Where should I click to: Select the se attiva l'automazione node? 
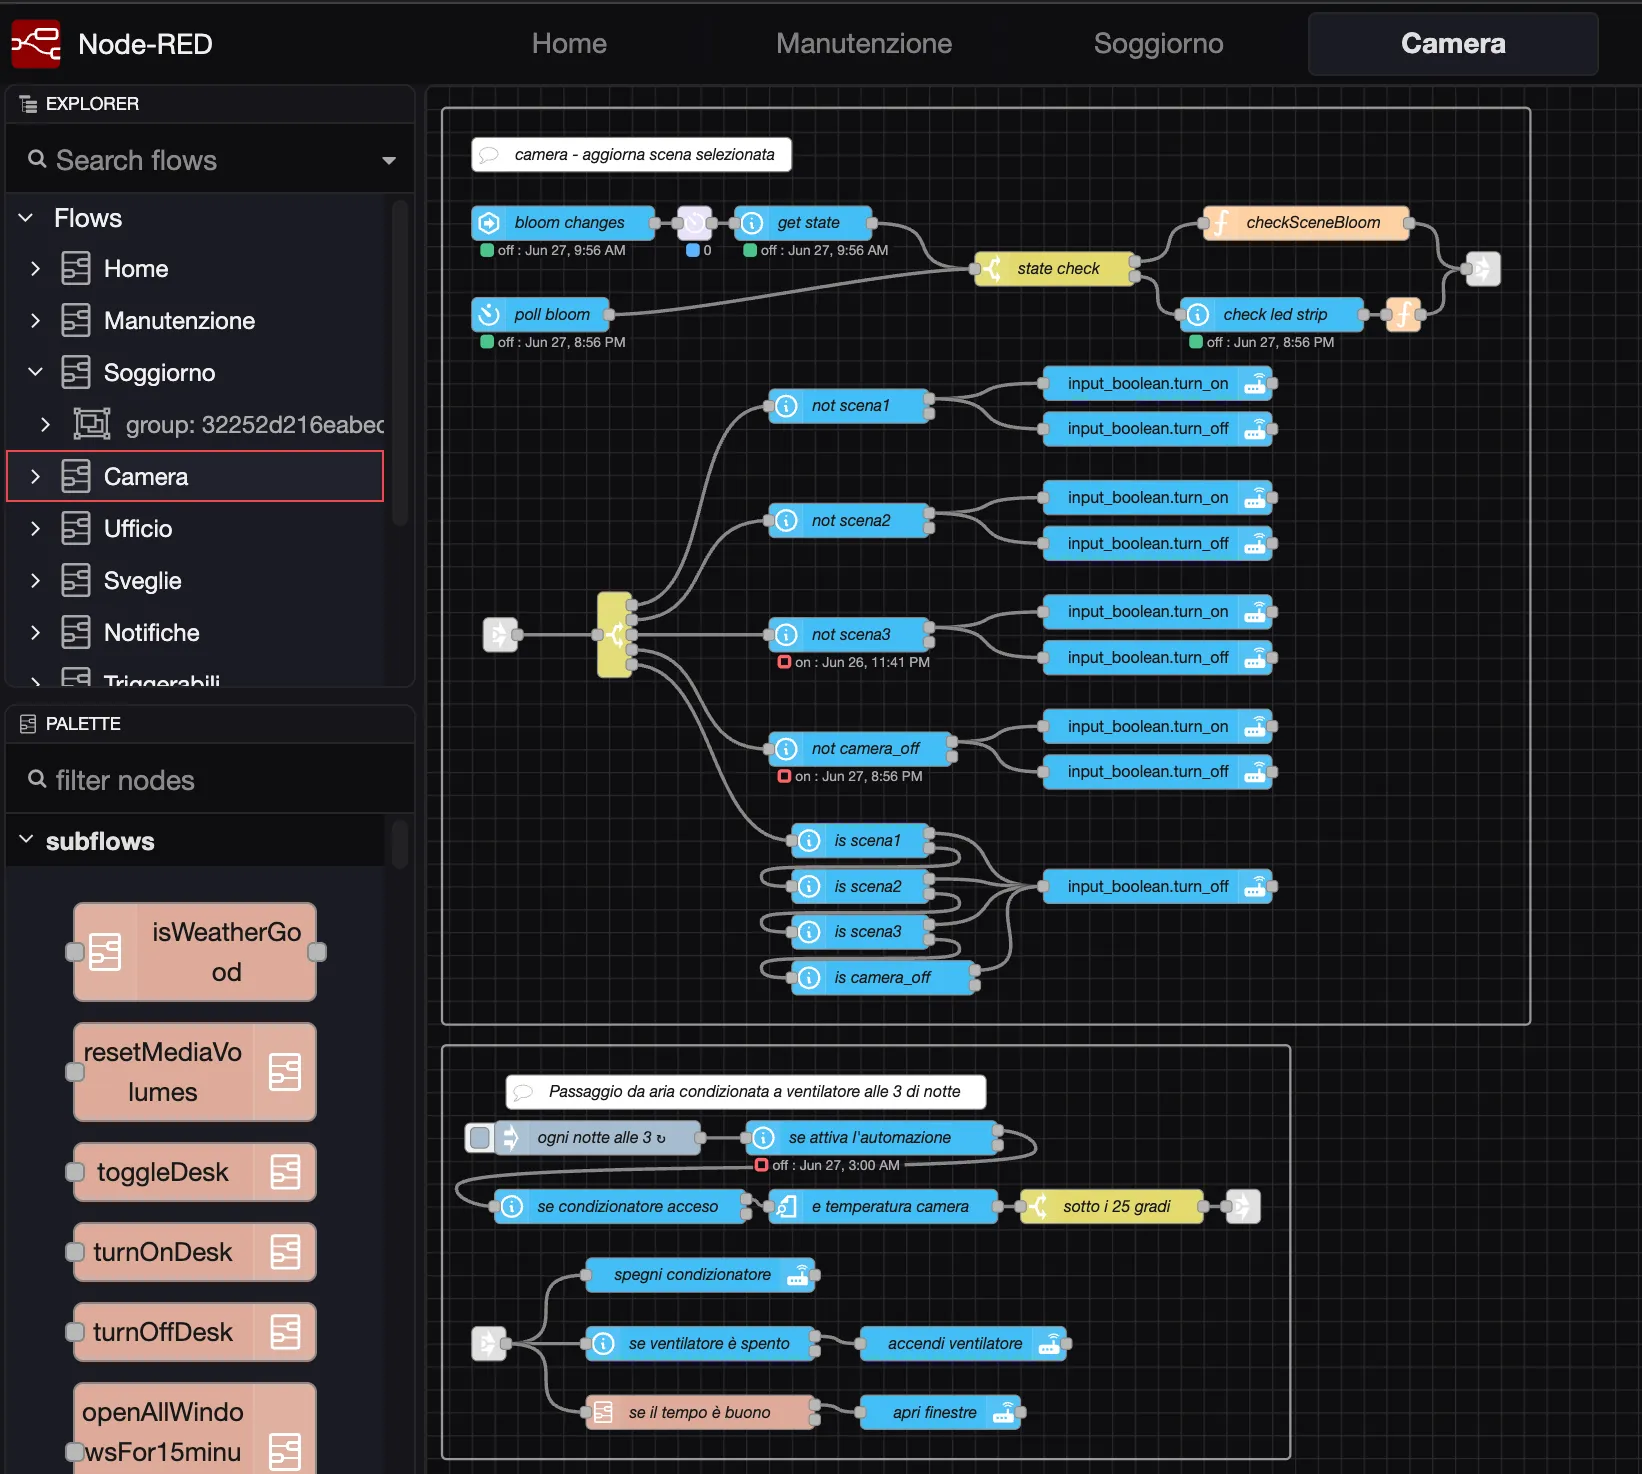(871, 1138)
